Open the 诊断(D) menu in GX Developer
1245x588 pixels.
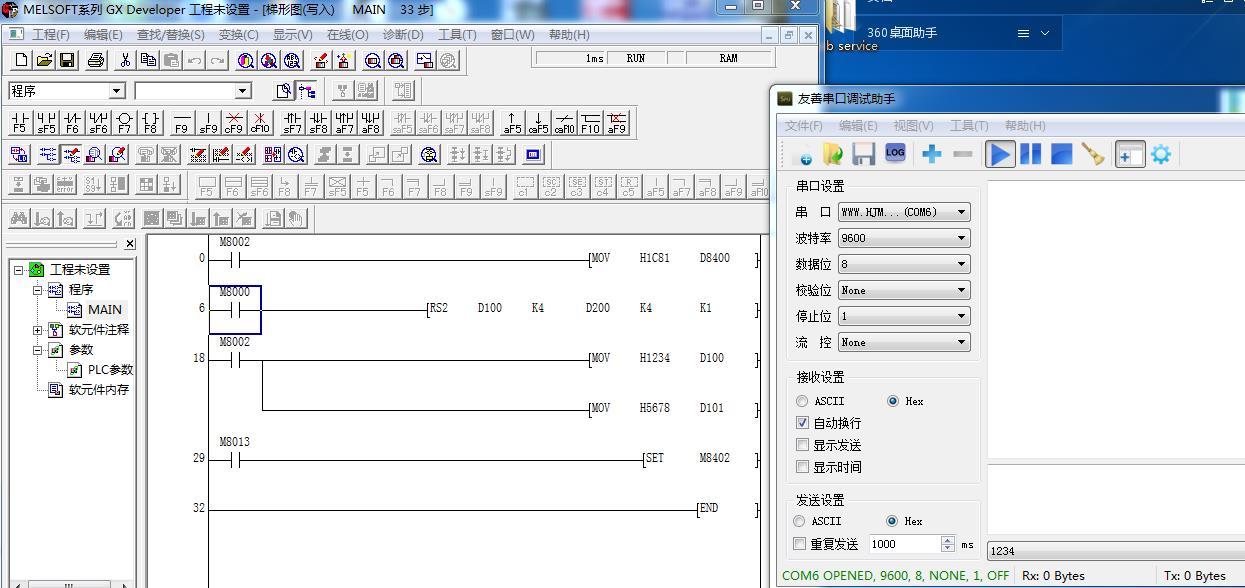403,34
